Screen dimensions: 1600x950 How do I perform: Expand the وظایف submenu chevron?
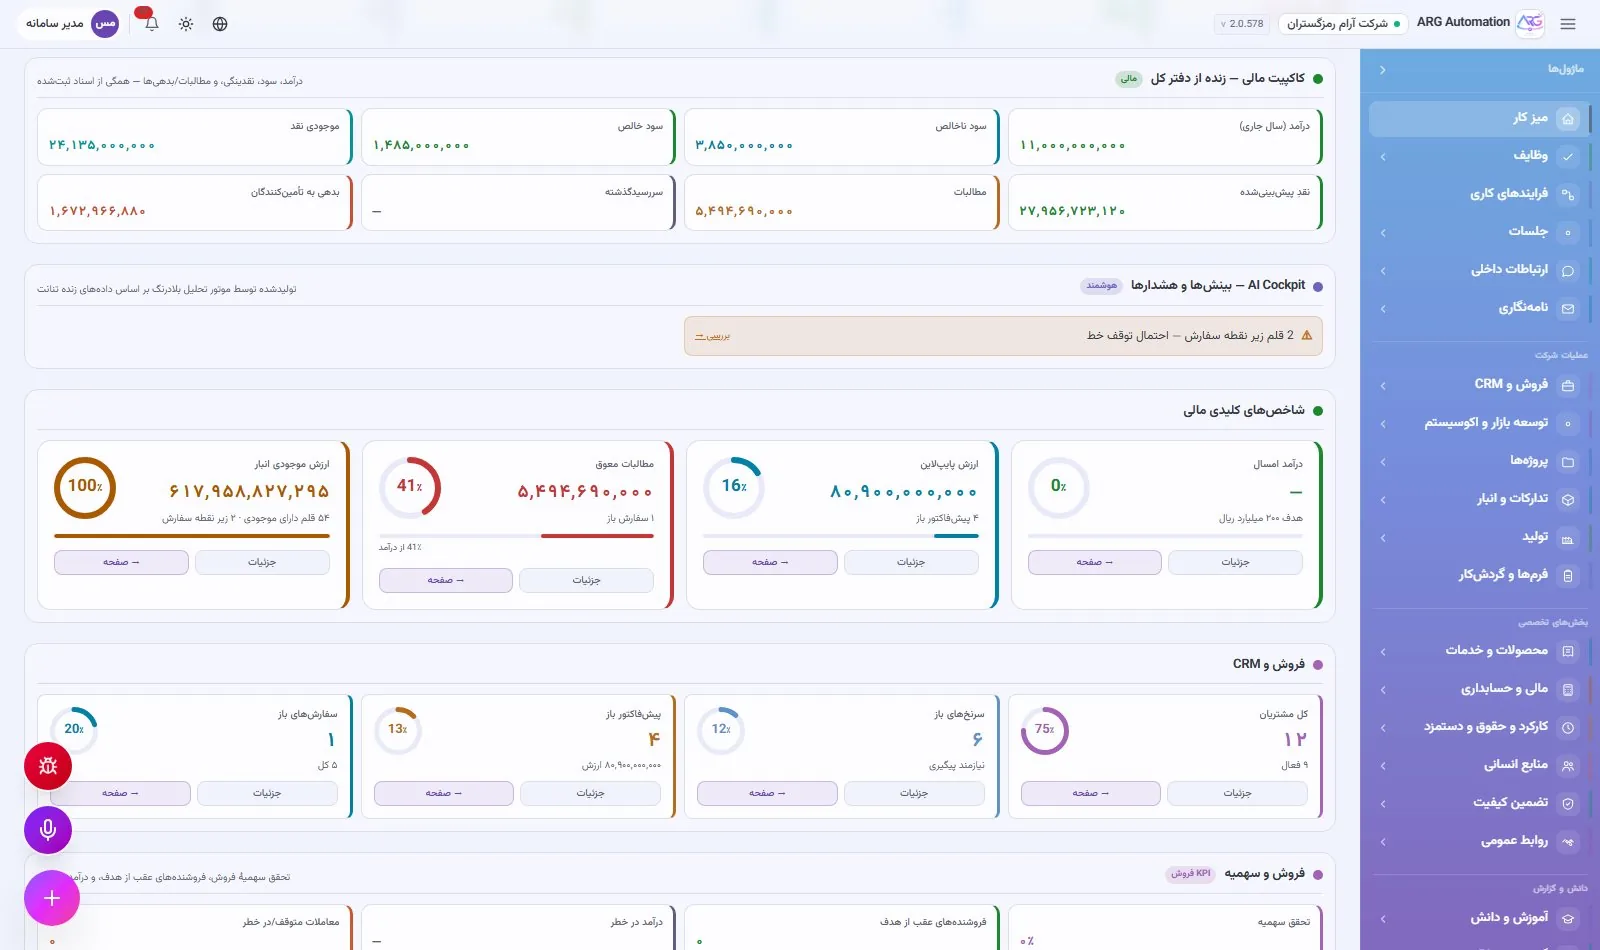pyautogui.click(x=1382, y=156)
